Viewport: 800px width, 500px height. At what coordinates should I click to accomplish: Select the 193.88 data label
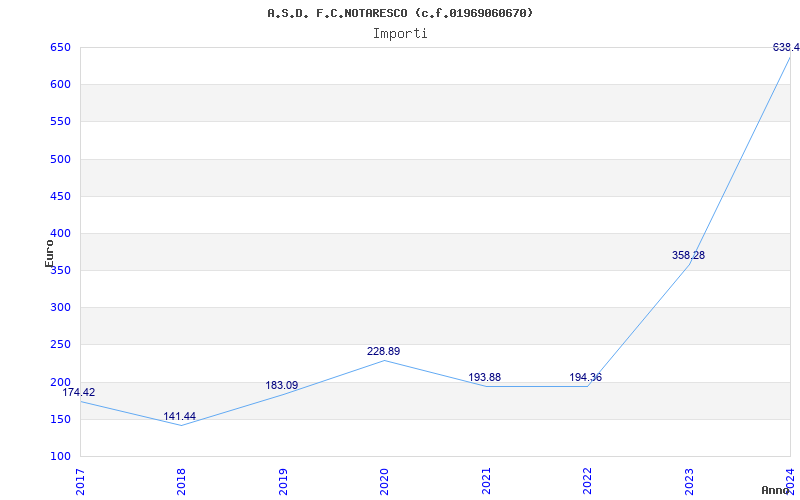pos(485,377)
